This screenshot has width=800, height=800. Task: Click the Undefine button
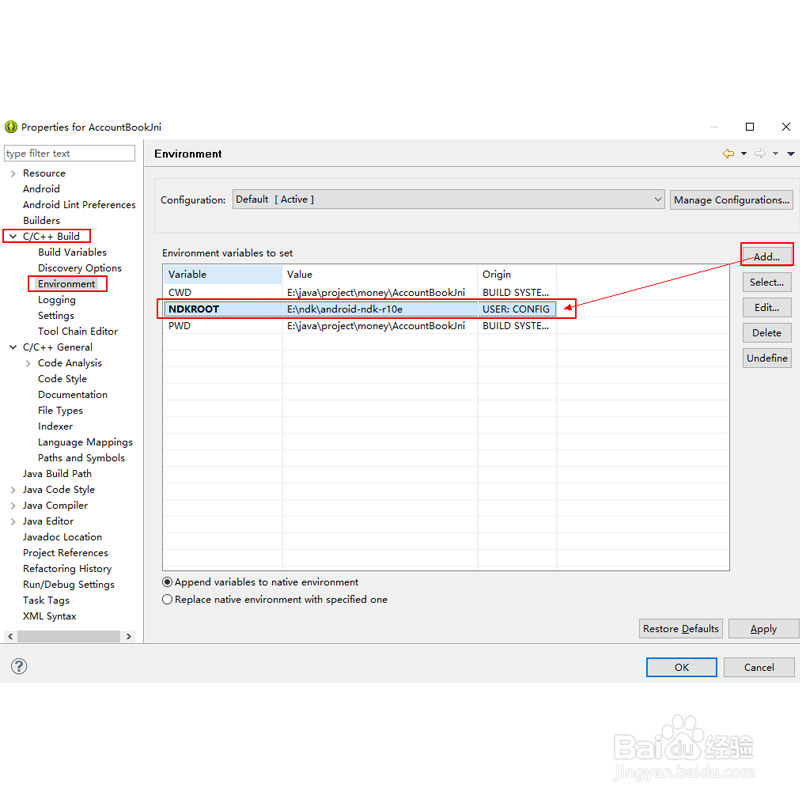(x=767, y=358)
